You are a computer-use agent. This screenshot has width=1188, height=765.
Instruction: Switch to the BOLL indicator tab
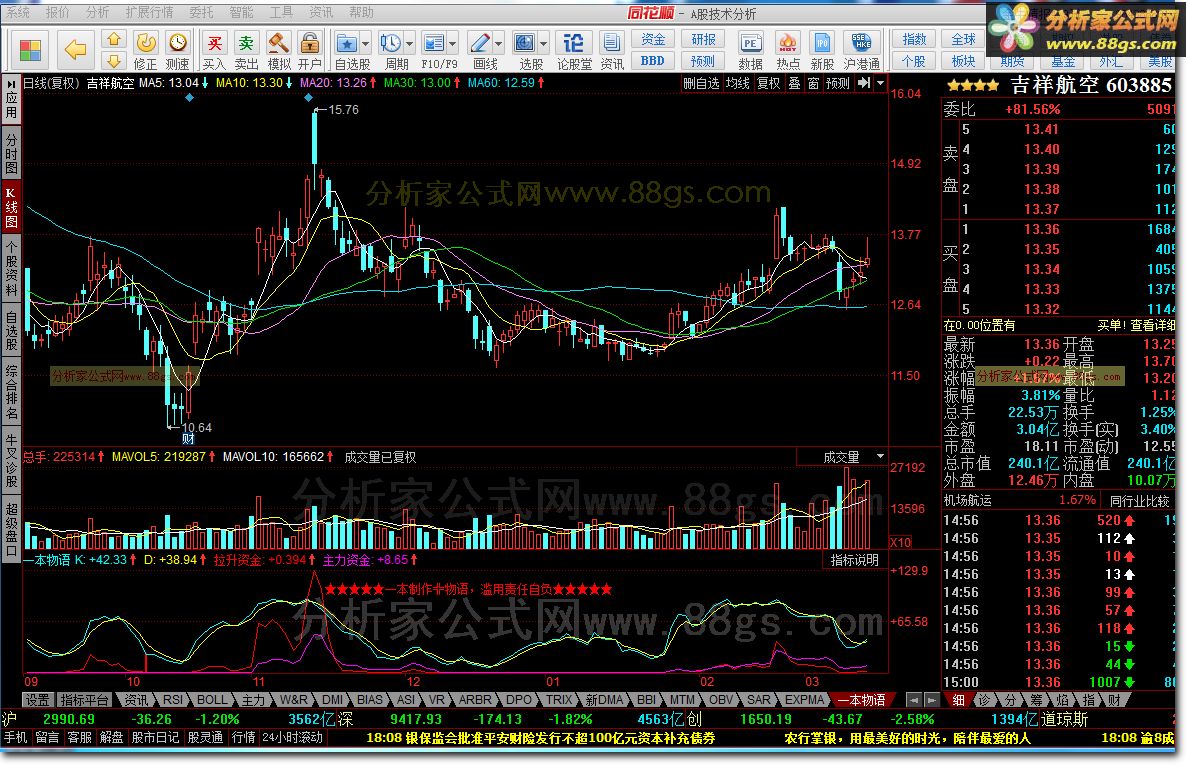point(211,700)
